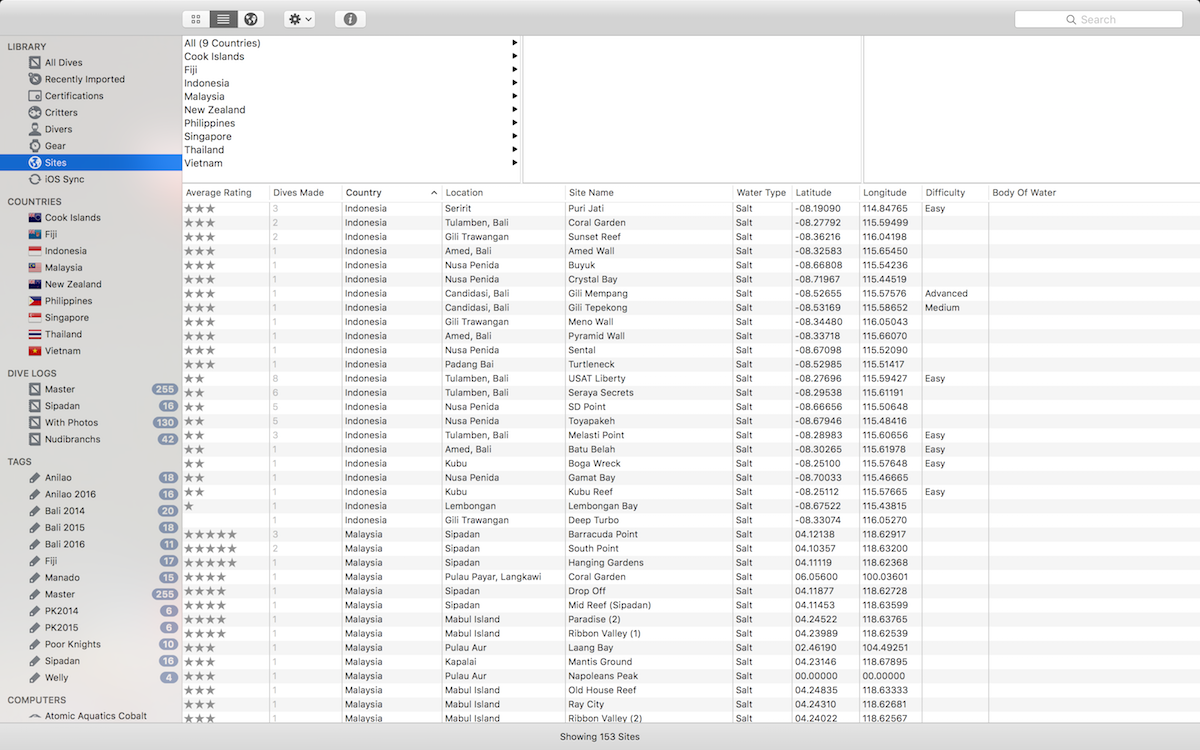Screen dimensions: 1200x750
Task: Select the Lembongan Bay site row
Action: [x=691, y=506]
